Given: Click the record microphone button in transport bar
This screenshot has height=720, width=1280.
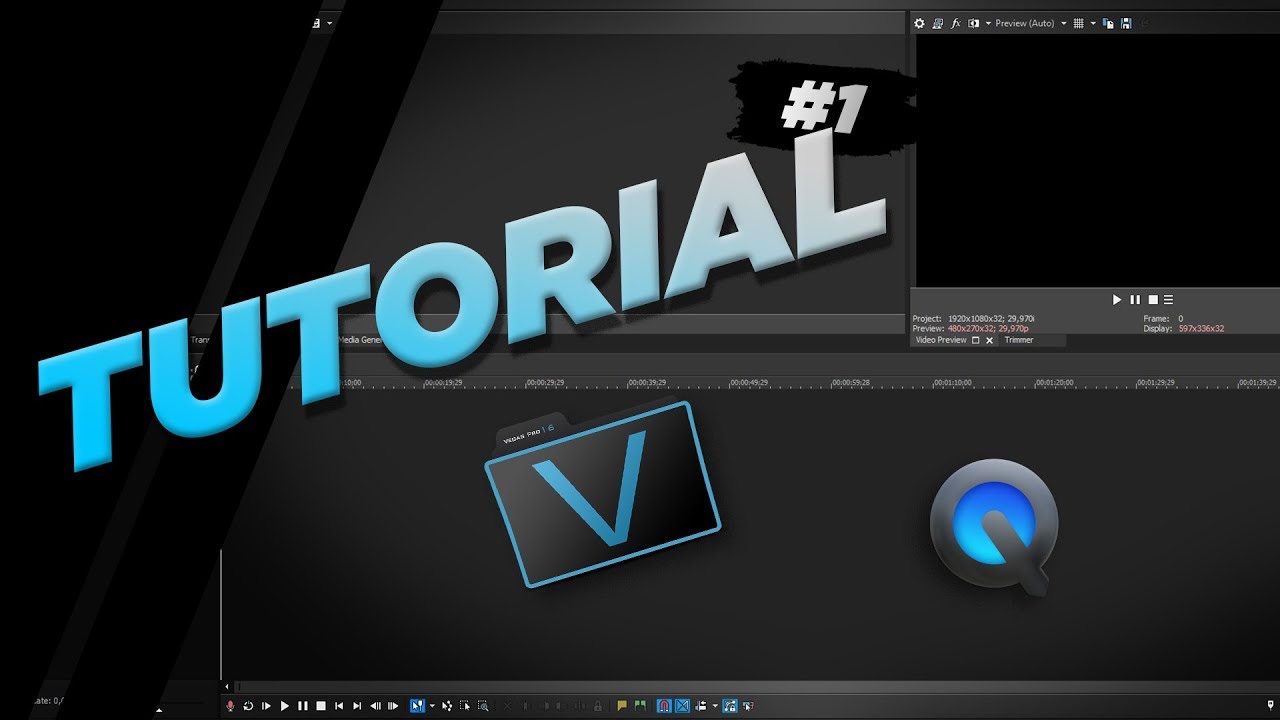Looking at the screenshot, I should pos(230,706).
